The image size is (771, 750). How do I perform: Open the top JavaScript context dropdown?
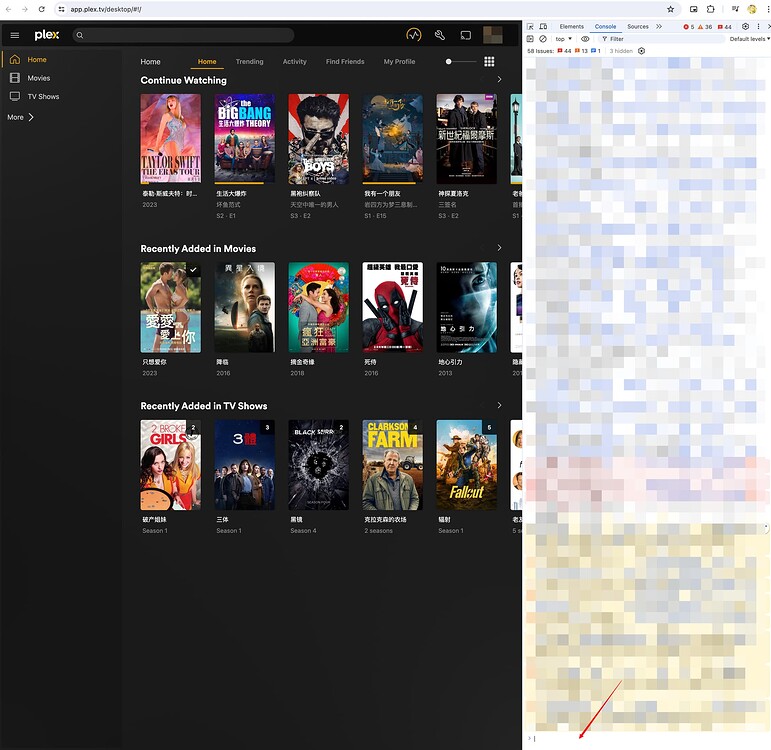pos(564,39)
